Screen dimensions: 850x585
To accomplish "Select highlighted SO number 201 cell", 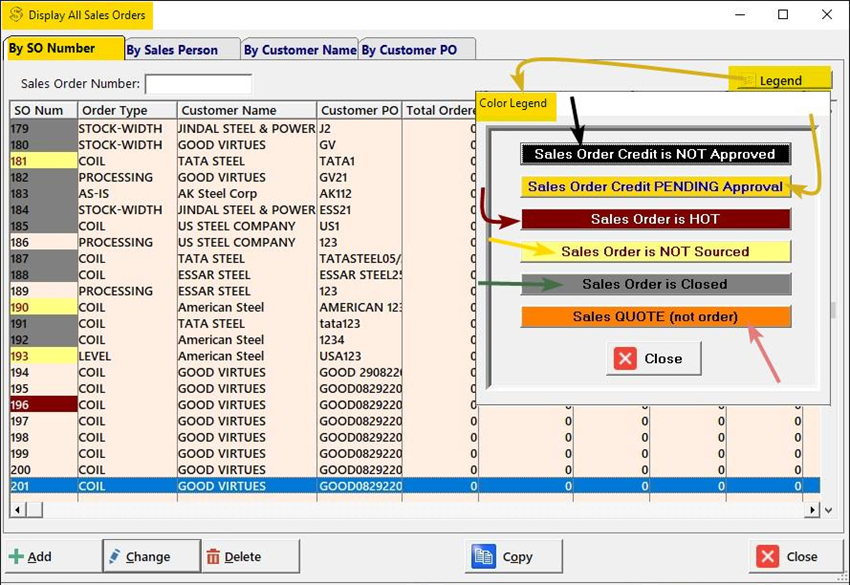I will [43, 486].
